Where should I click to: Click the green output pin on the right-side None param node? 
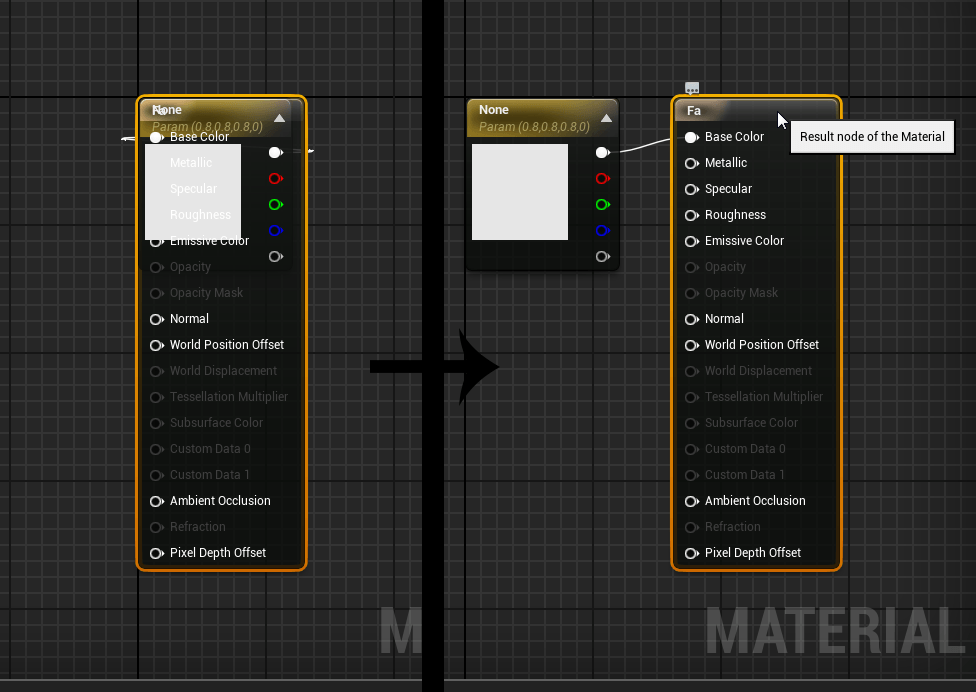pyautogui.click(x=602, y=205)
